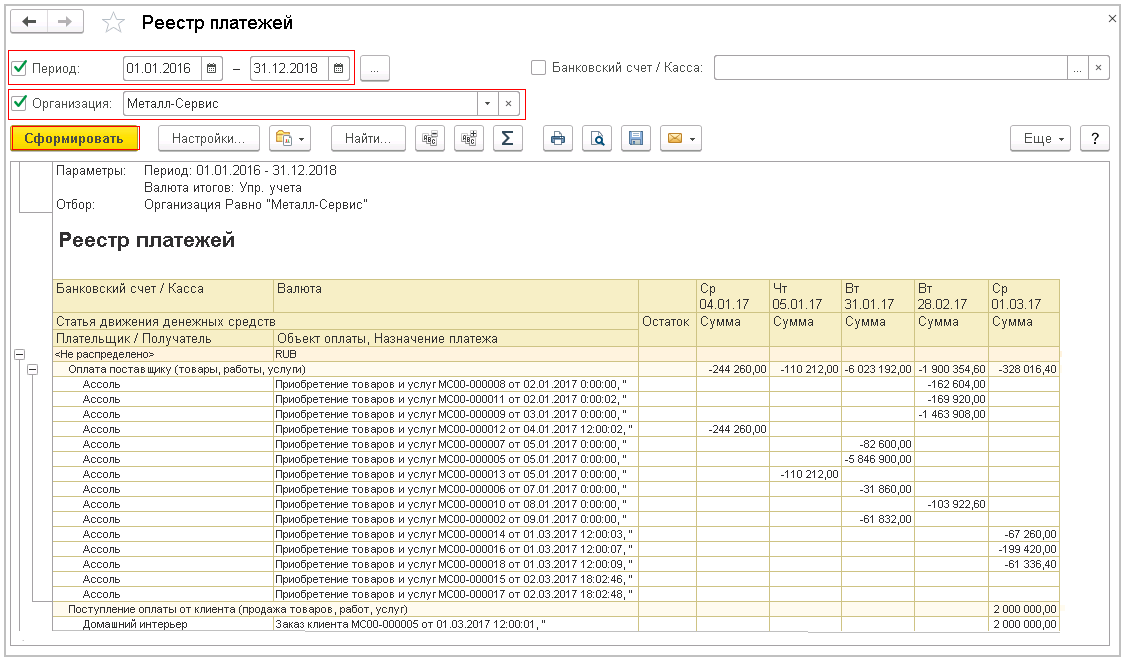Collapse the <Не распределено> group

(19, 354)
